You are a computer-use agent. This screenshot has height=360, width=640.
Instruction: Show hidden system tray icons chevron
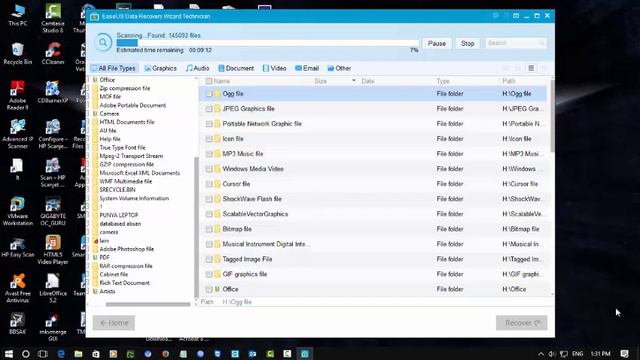(x=541, y=354)
